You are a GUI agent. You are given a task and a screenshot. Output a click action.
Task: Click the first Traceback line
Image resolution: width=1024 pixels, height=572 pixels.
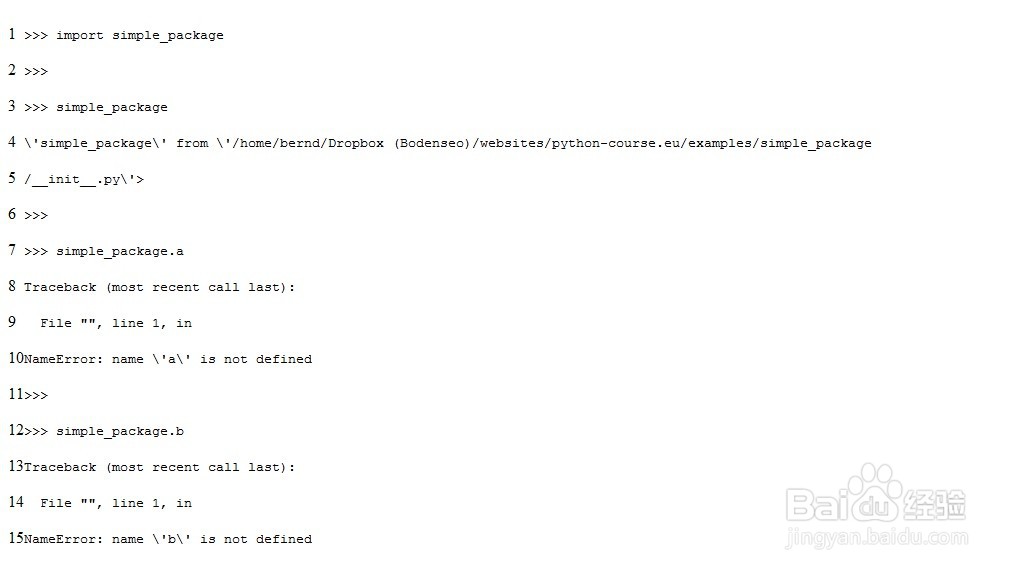click(159, 287)
